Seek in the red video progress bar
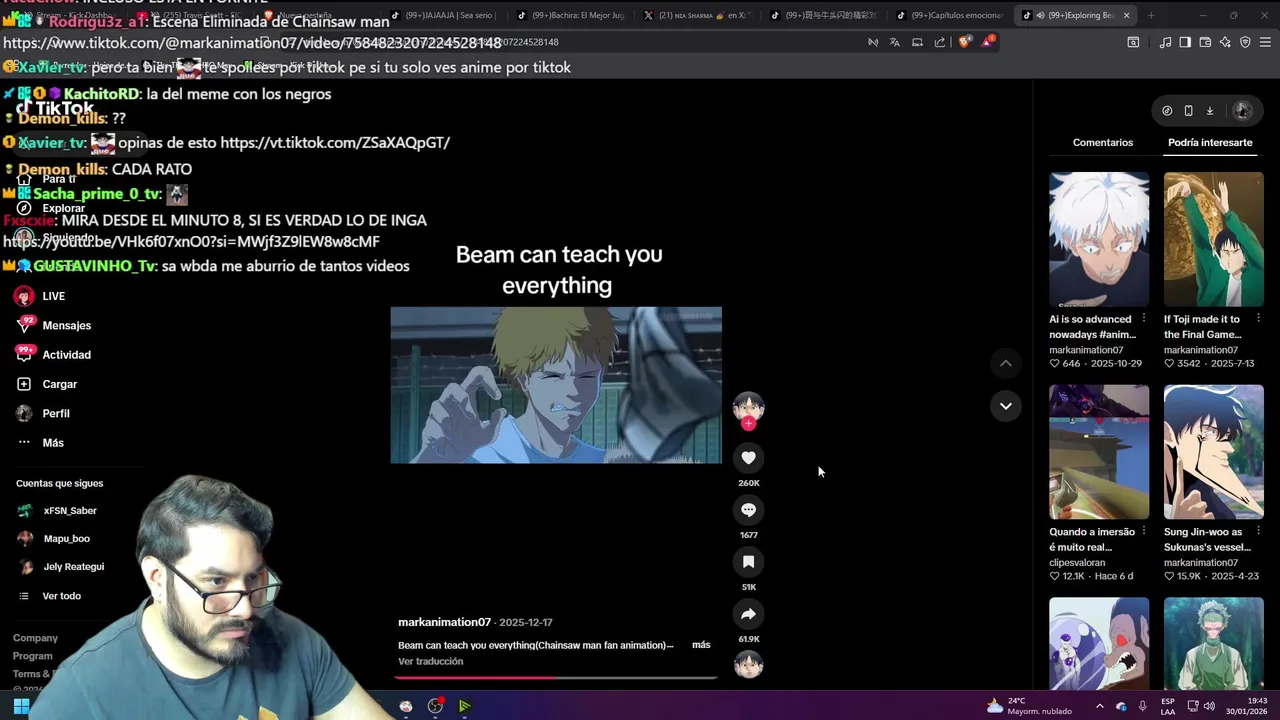This screenshot has height=720, width=1280. [x=556, y=678]
